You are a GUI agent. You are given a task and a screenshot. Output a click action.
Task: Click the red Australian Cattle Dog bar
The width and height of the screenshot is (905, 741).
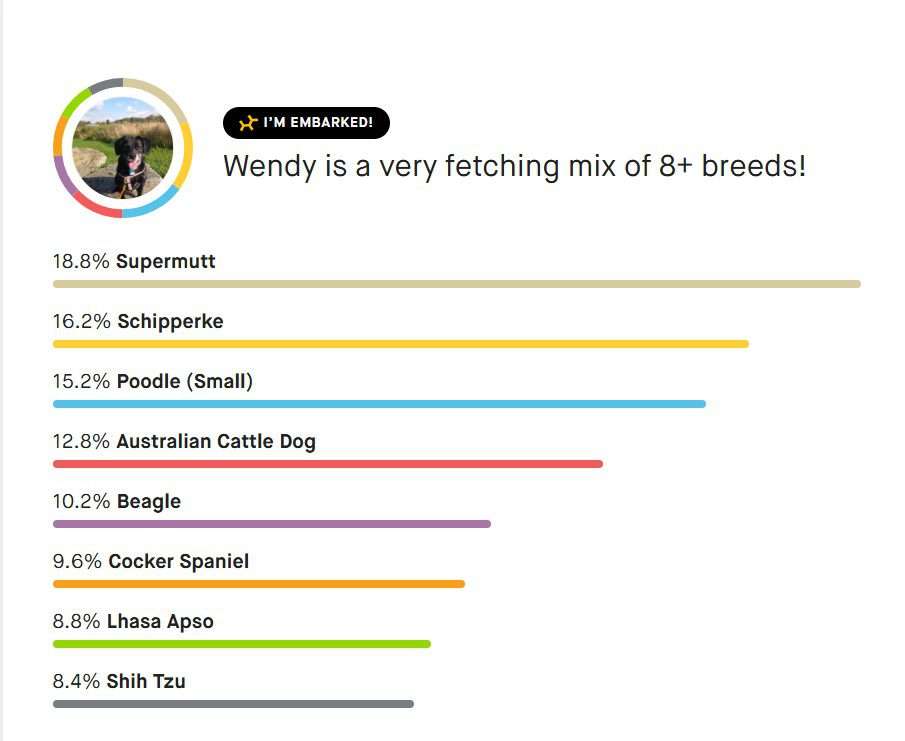tap(328, 464)
